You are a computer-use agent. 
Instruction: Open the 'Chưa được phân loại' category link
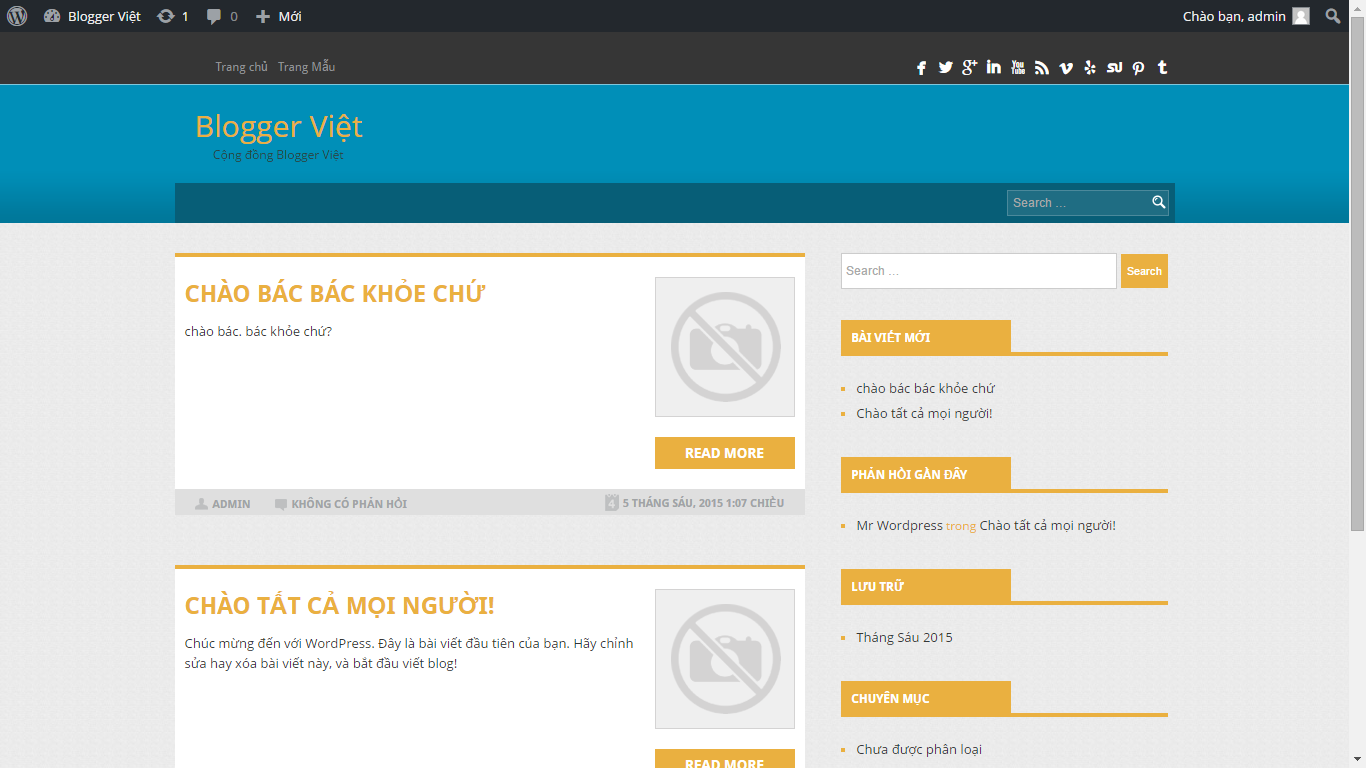tap(920, 749)
